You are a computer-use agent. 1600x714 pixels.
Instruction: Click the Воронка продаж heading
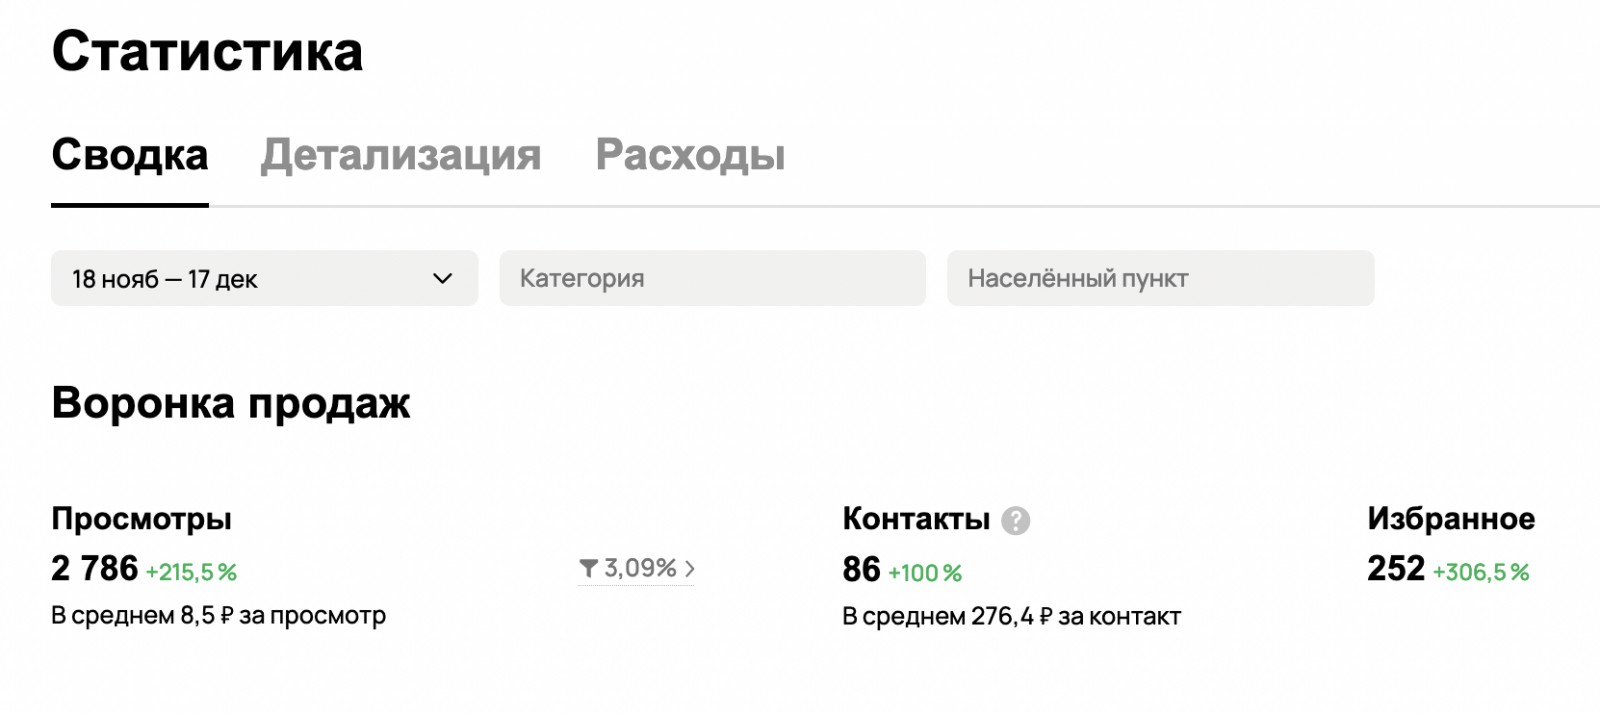coord(231,404)
